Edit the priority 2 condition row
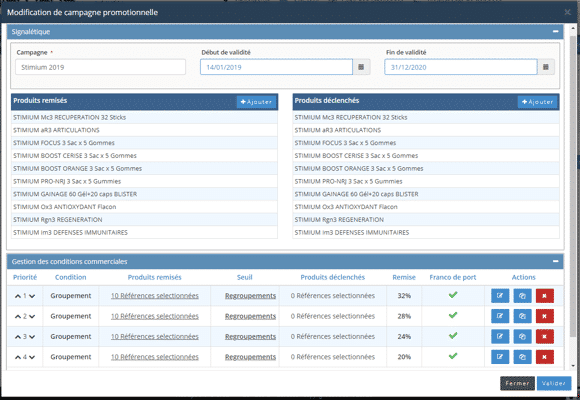The image size is (580, 400). (x=500, y=316)
